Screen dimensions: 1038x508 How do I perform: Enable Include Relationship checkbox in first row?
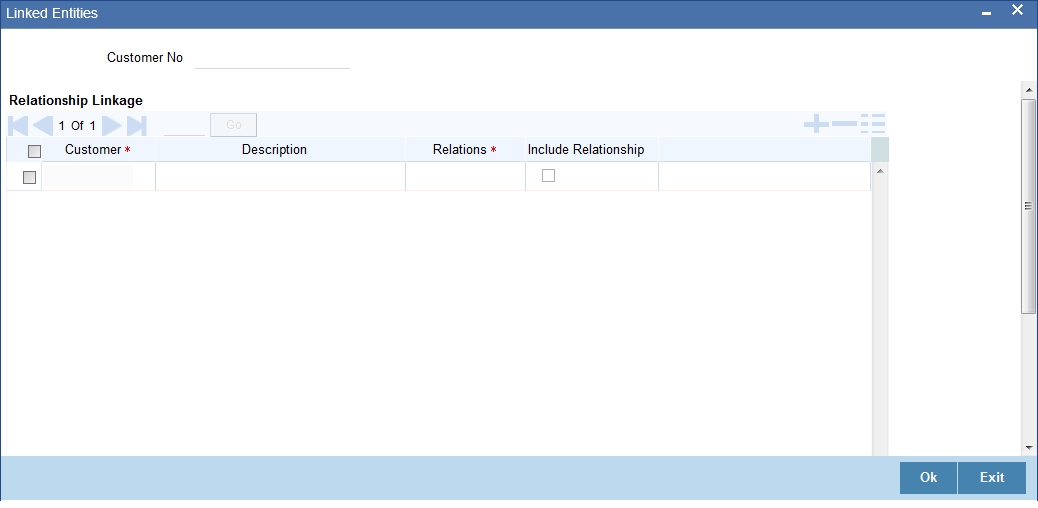click(x=548, y=176)
